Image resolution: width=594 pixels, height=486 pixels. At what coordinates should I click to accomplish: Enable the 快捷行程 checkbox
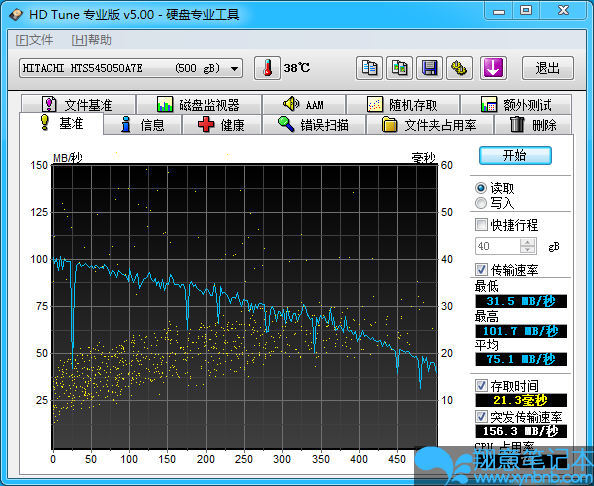pos(481,225)
